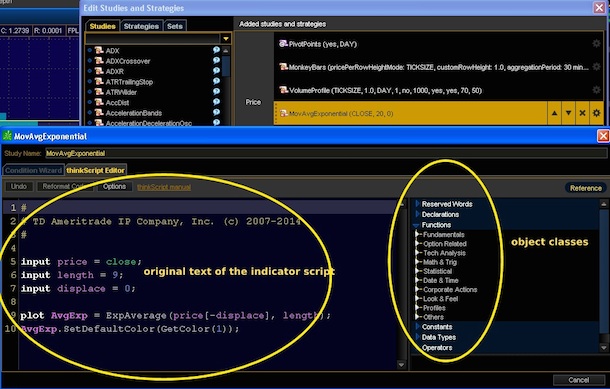Select Date & Time in functions tree

click(441, 280)
